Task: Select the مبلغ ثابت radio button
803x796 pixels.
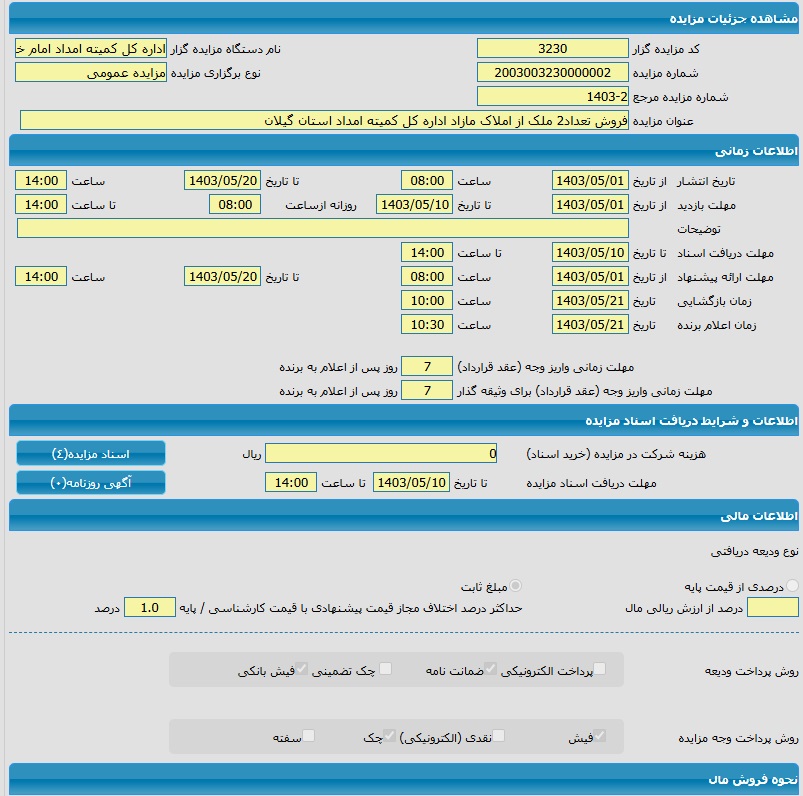Action: coord(516,585)
